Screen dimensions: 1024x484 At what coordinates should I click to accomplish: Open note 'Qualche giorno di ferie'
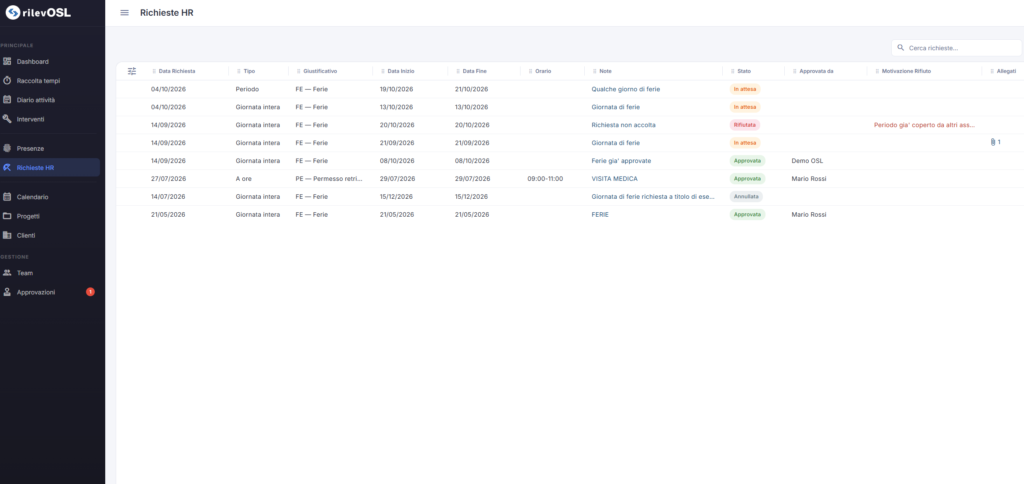coord(626,89)
